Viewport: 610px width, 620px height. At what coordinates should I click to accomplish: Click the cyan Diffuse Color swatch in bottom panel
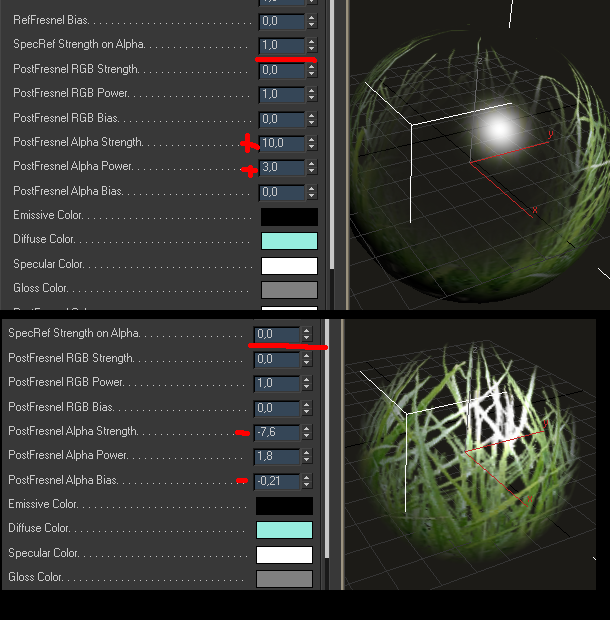point(284,530)
